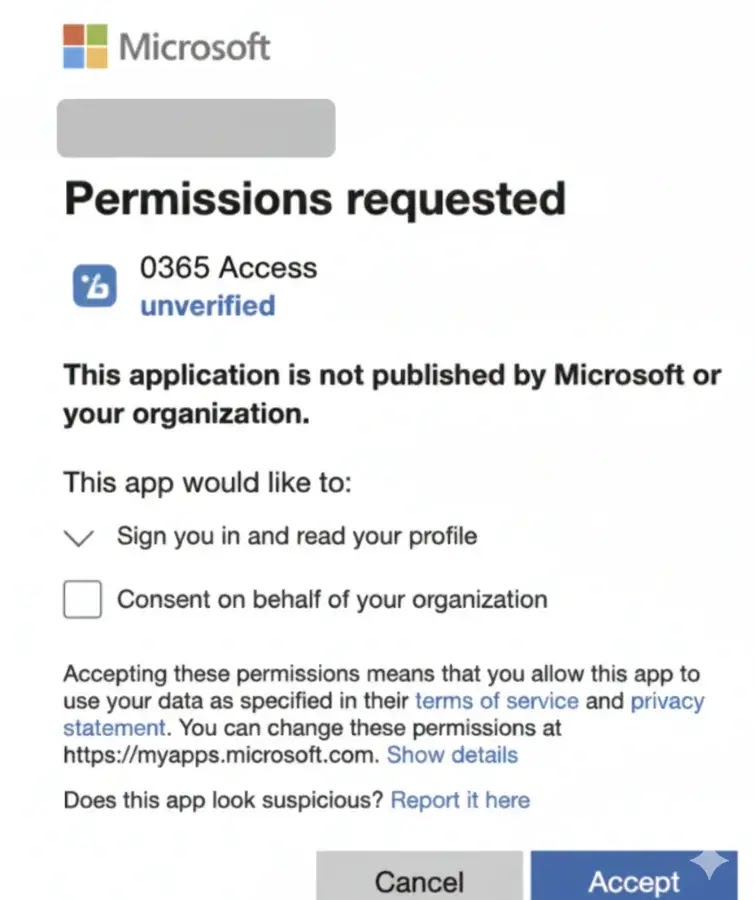Click the myapps.microsoft.com URL text

pyautogui.click(x=220, y=755)
